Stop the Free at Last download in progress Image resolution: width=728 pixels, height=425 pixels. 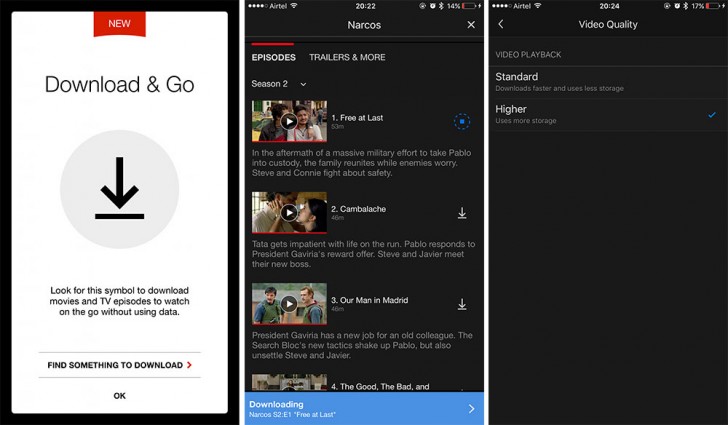click(x=462, y=122)
